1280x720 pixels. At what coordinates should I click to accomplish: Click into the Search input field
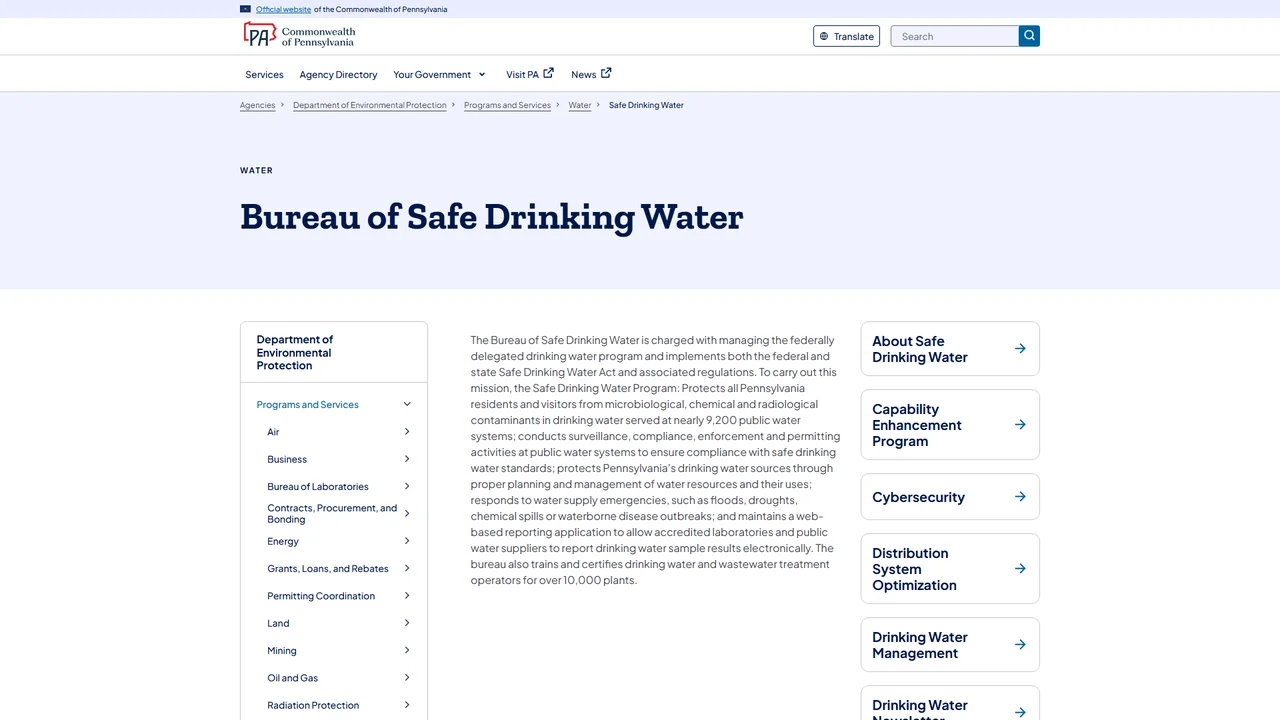pyautogui.click(x=955, y=36)
